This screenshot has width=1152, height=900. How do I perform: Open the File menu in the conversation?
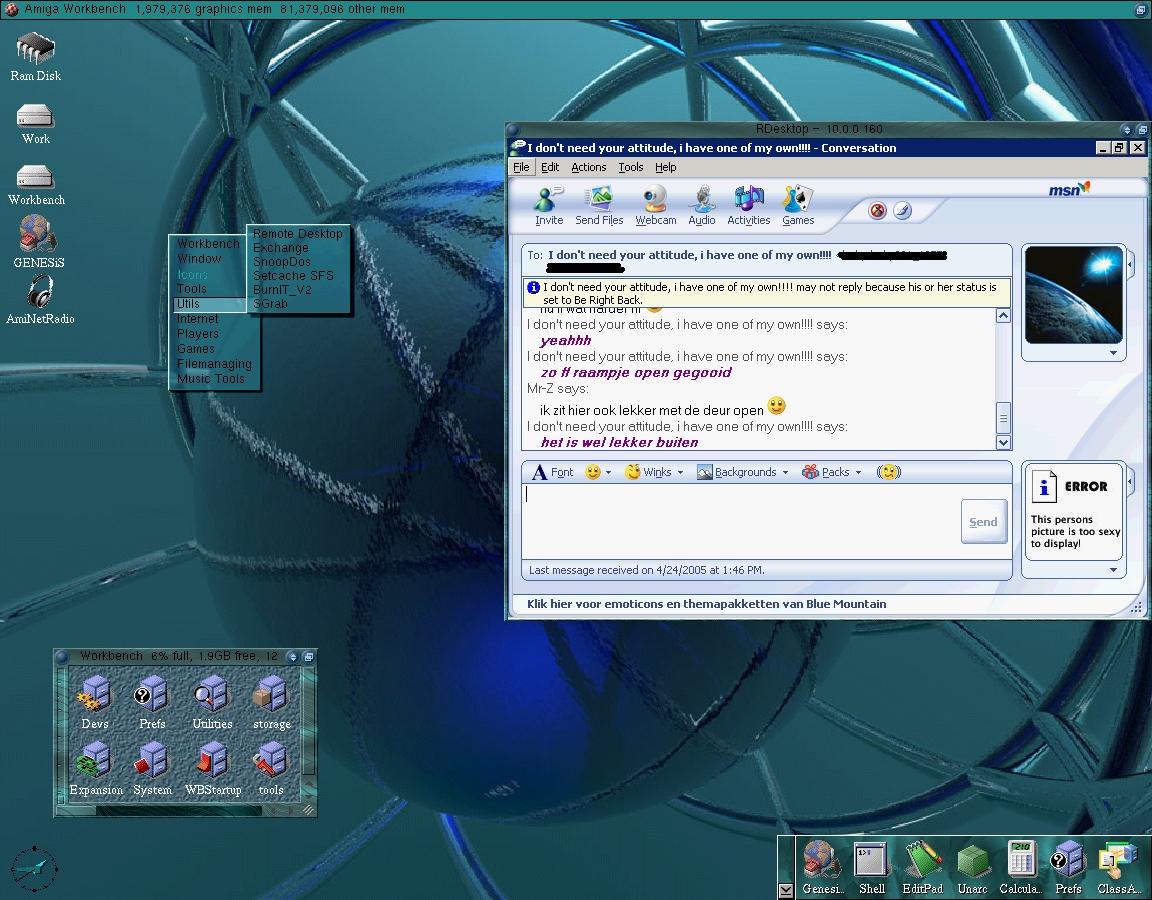[521, 167]
